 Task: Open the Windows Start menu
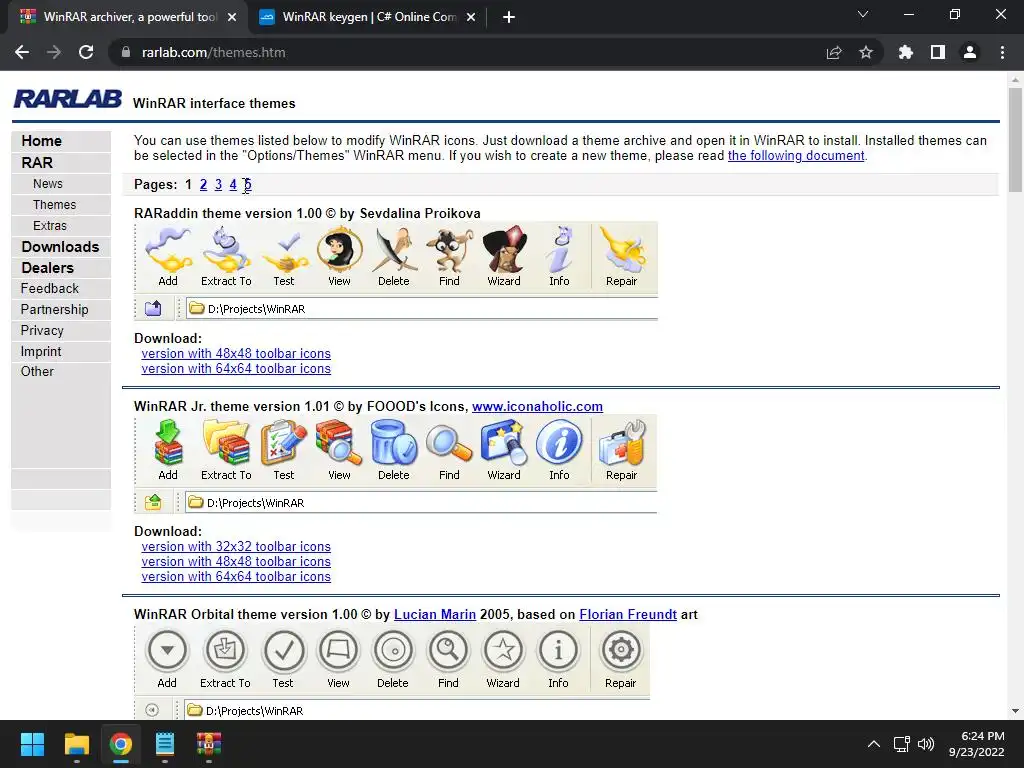(32, 744)
